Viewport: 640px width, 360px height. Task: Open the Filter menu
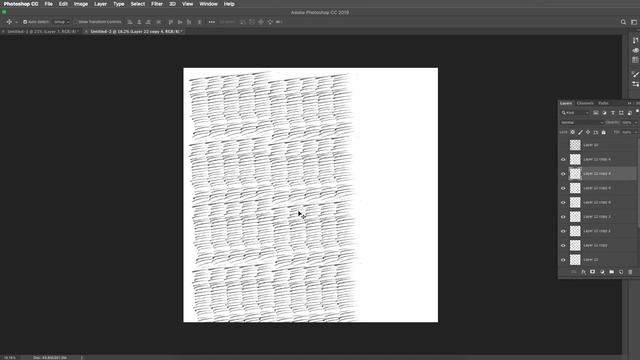157,4
